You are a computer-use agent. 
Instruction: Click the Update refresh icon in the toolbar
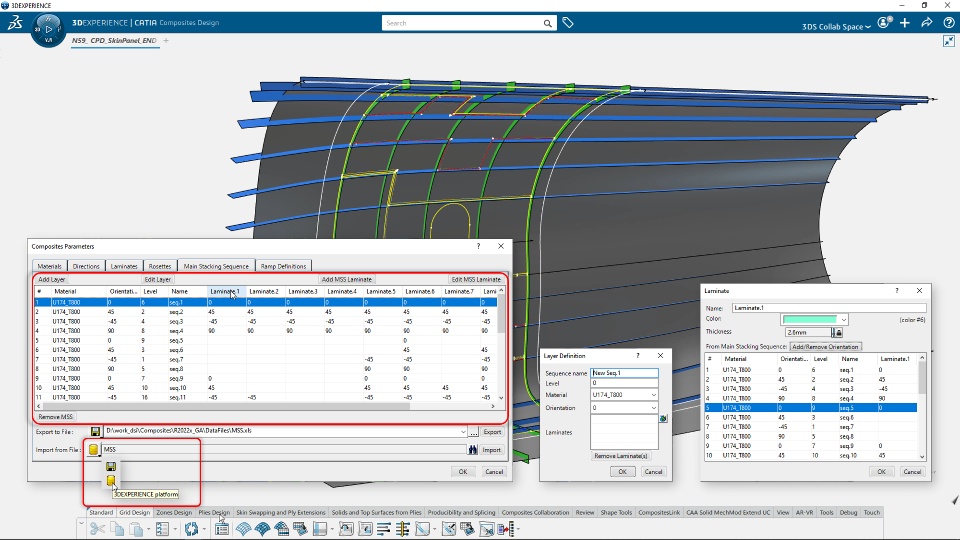pos(192,529)
